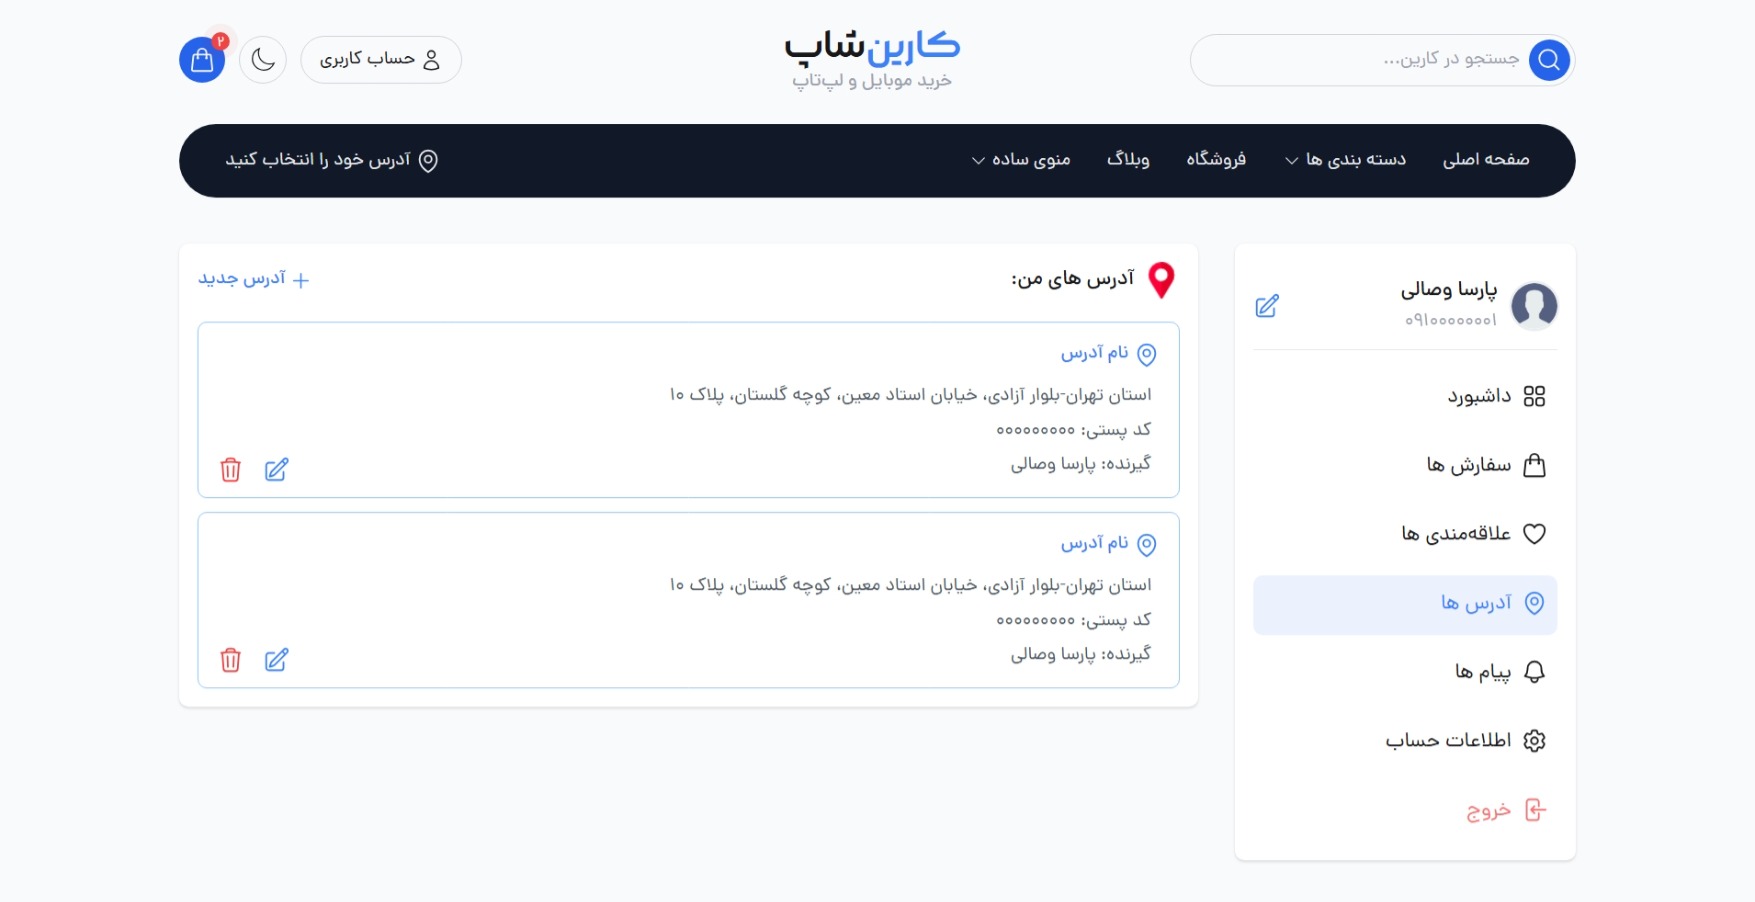Delete the second address card
The width and height of the screenshot is (1755, 902).
pos(231,660)
